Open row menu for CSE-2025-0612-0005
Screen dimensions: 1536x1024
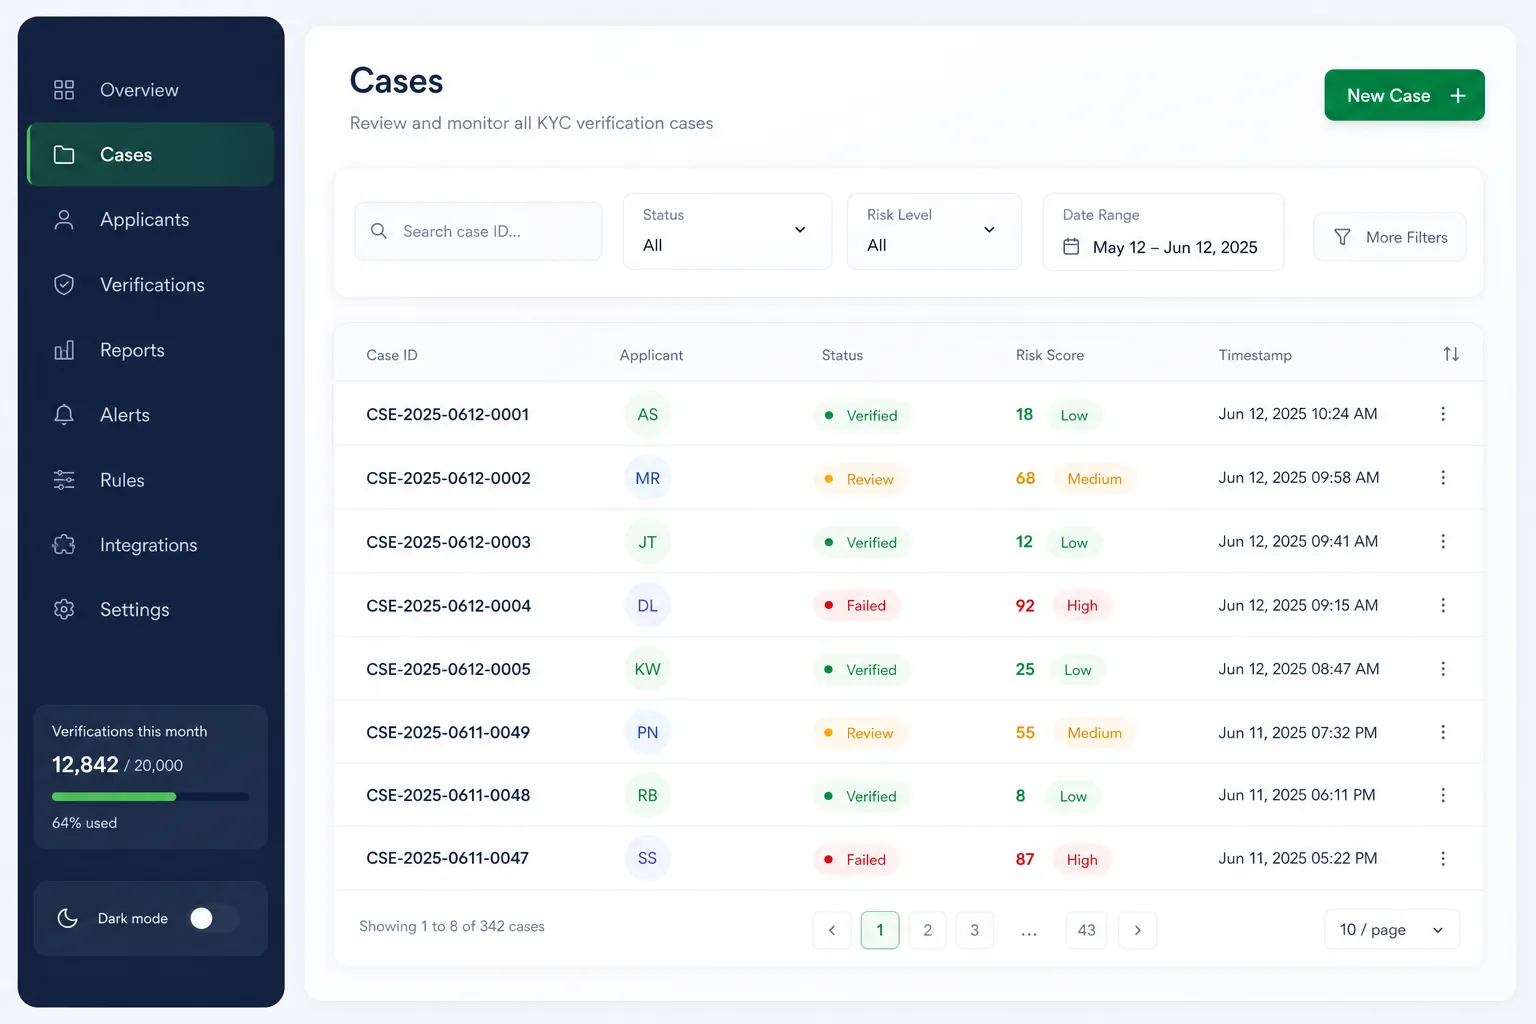(1443, 669)
